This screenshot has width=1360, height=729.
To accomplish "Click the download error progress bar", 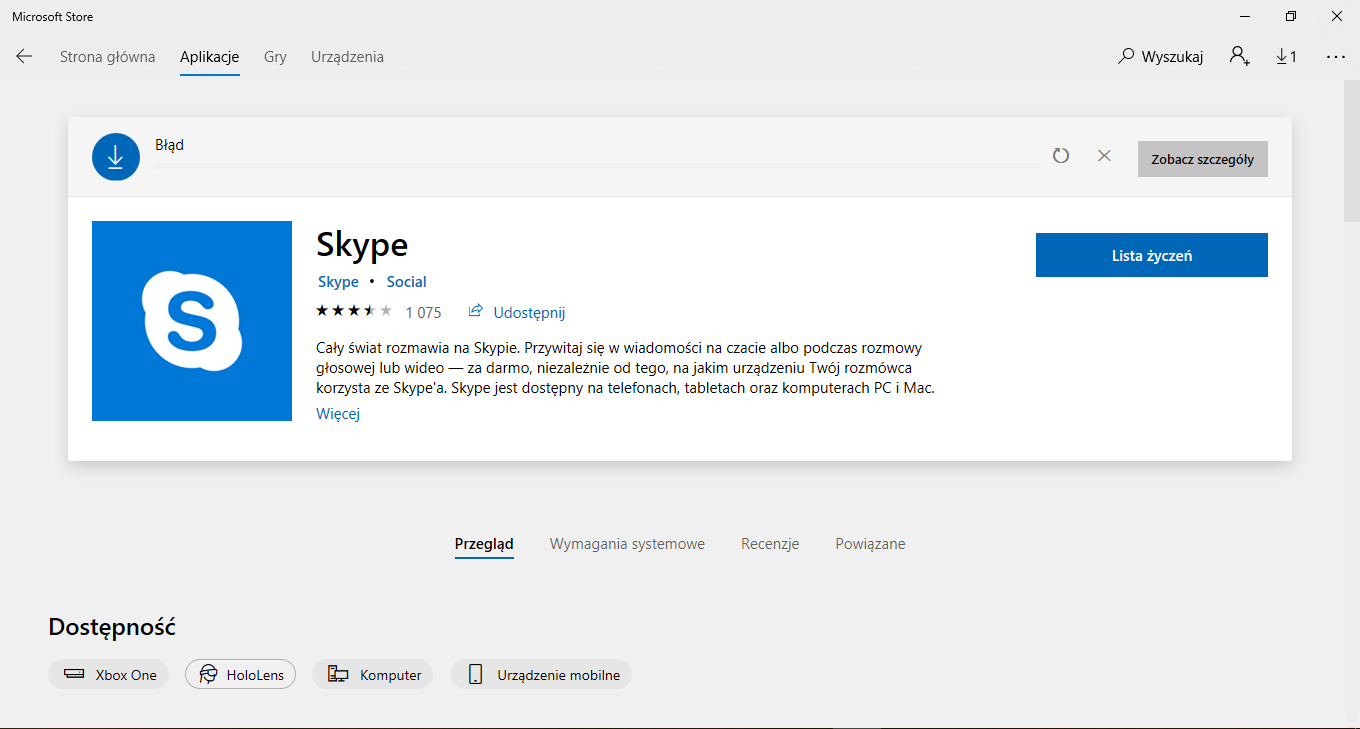I will pyautogui.click(x=596, y=166).
